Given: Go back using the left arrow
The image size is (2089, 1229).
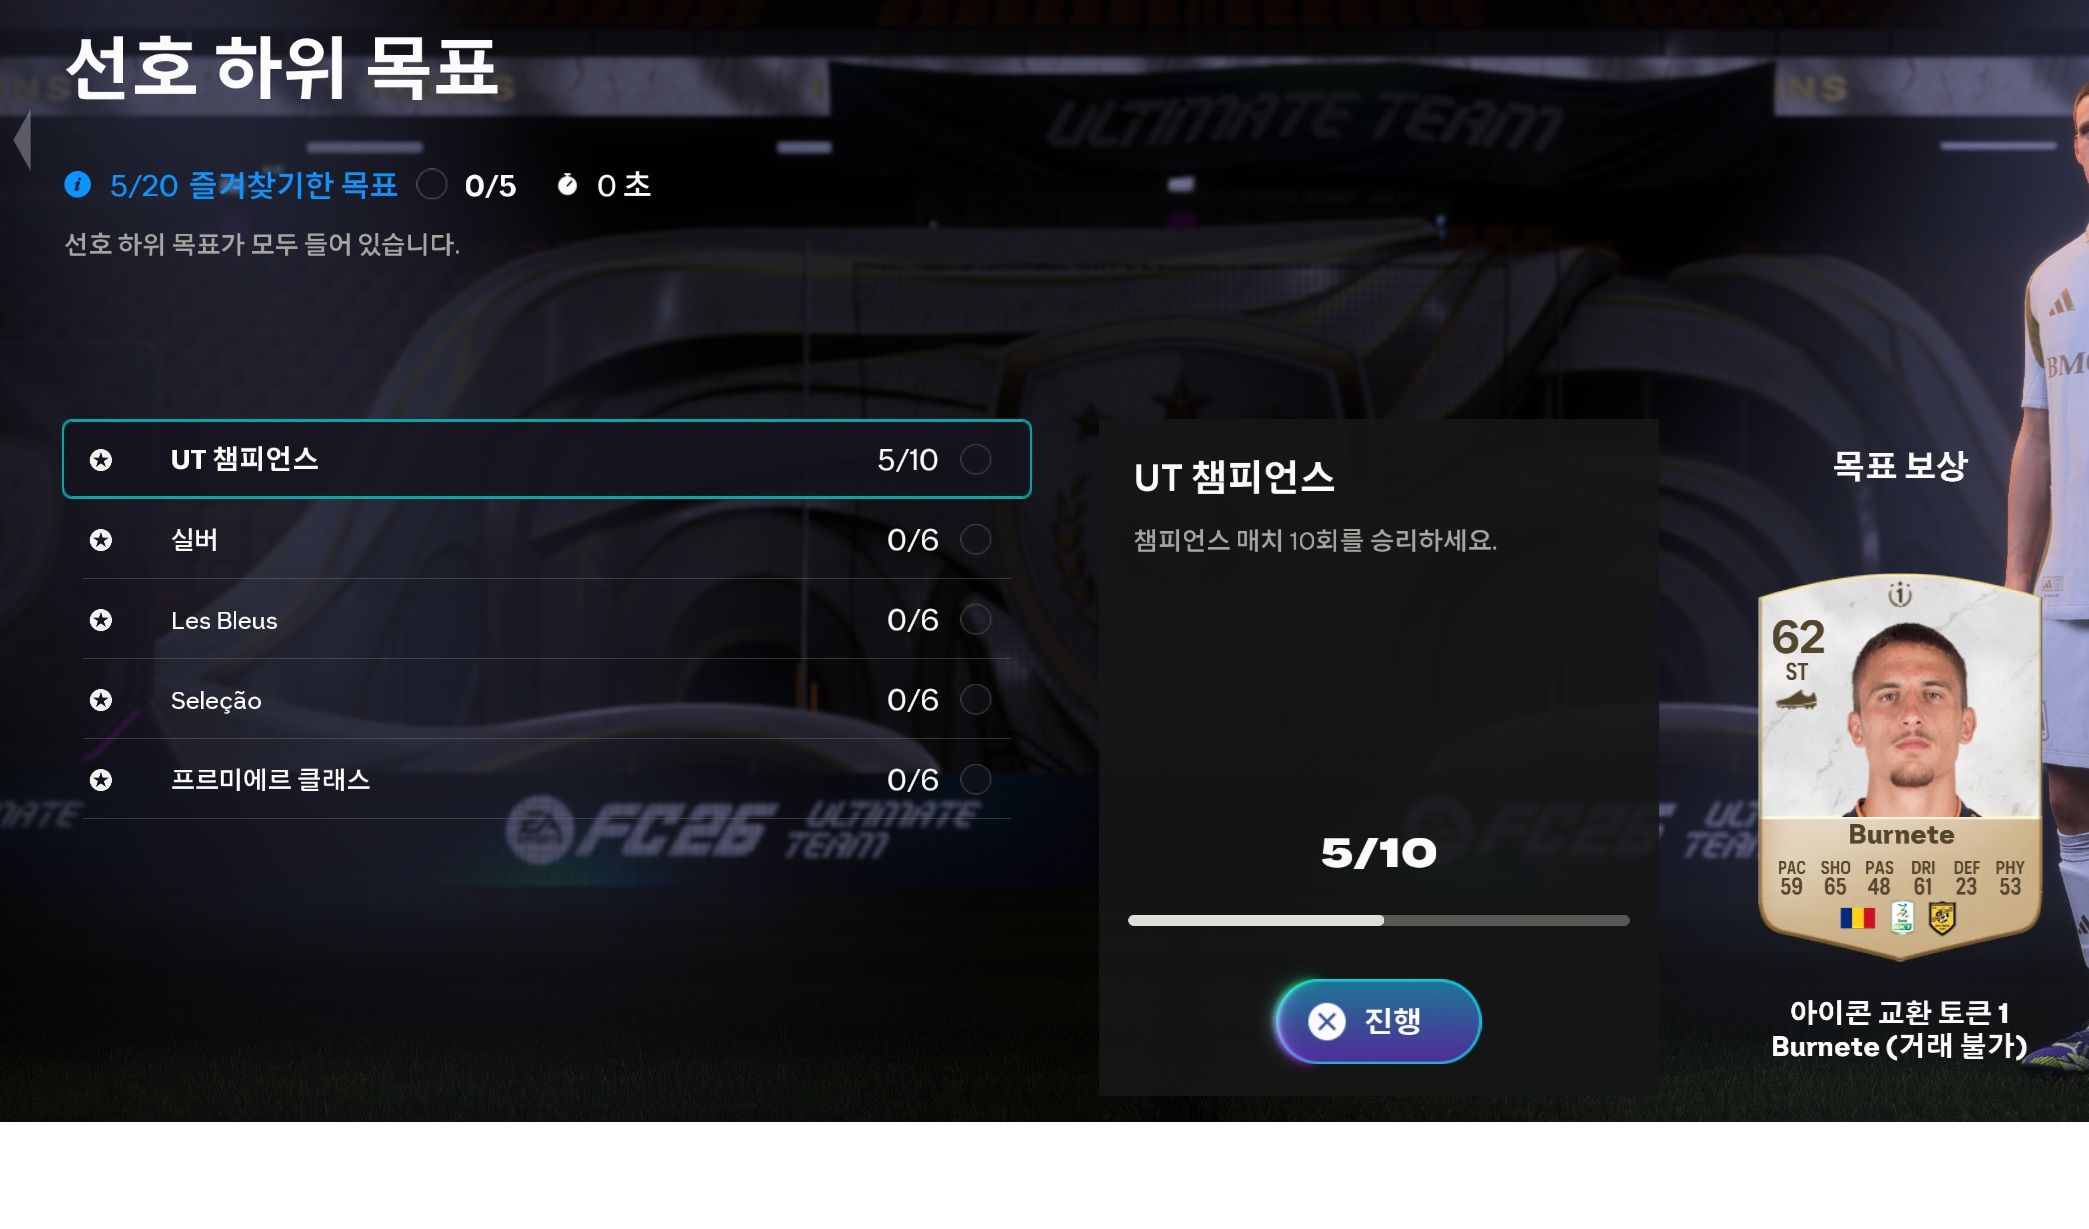Looking at the screenshot, I should pos(23,139).
